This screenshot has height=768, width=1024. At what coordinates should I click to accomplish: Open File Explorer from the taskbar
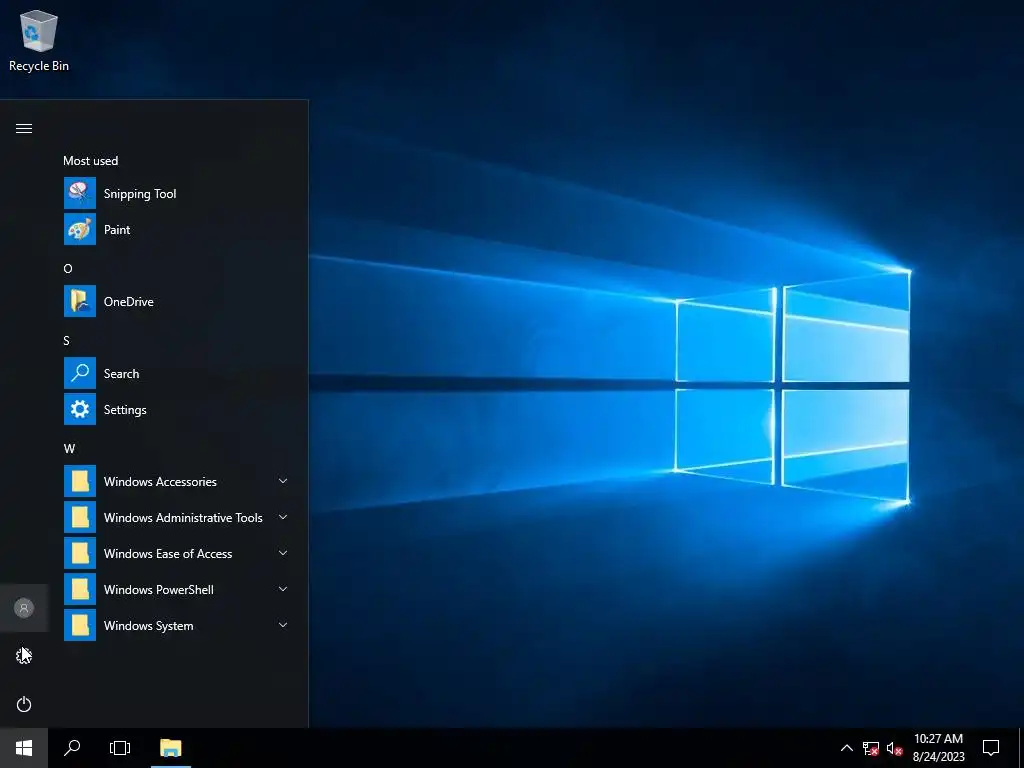click(x=170, y=748)
